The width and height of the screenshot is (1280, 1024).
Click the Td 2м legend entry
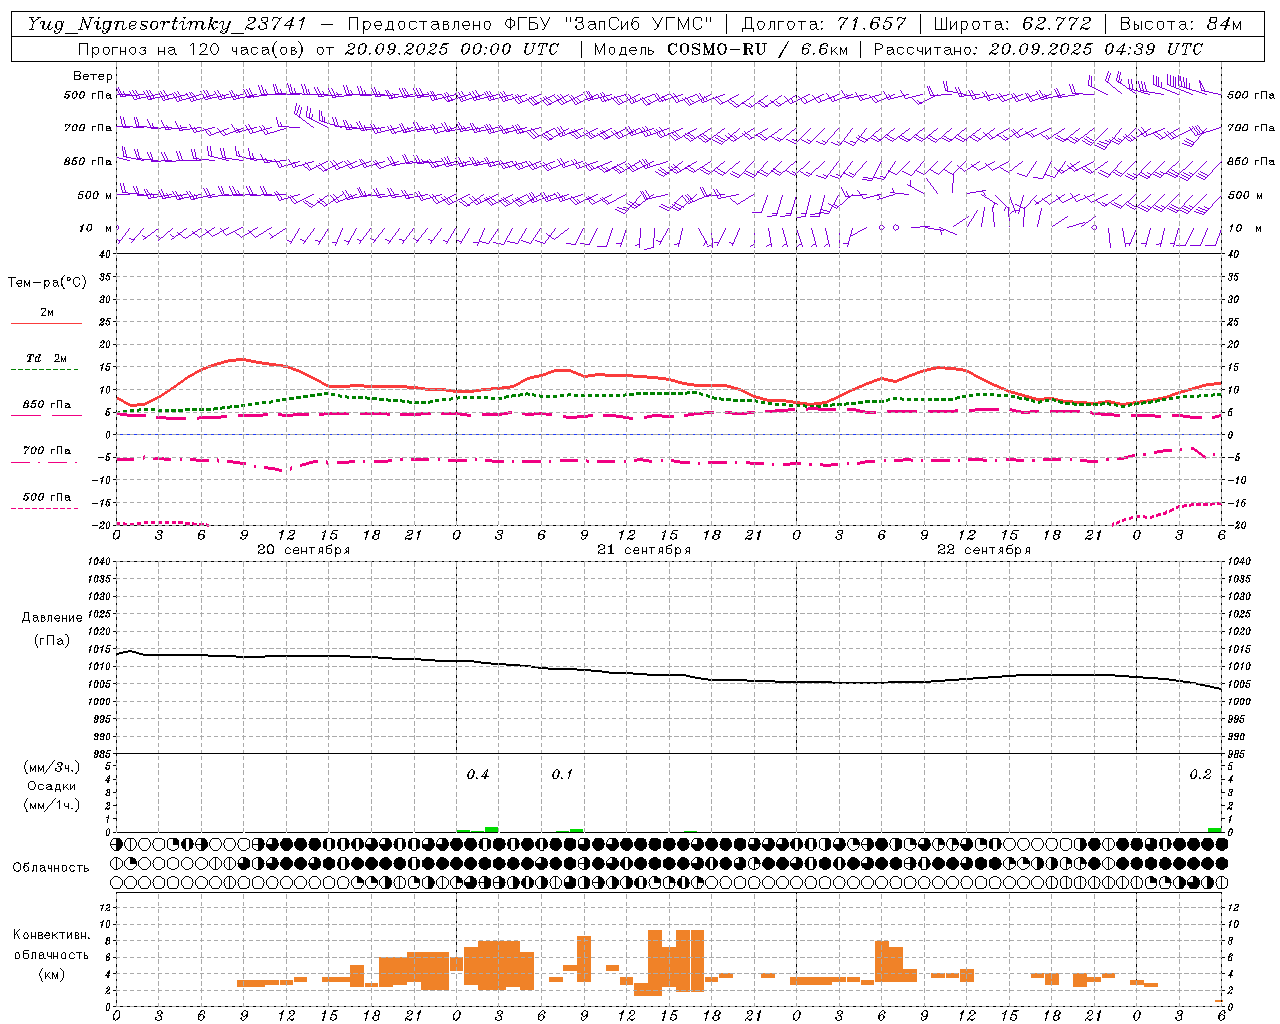point(47,358)
